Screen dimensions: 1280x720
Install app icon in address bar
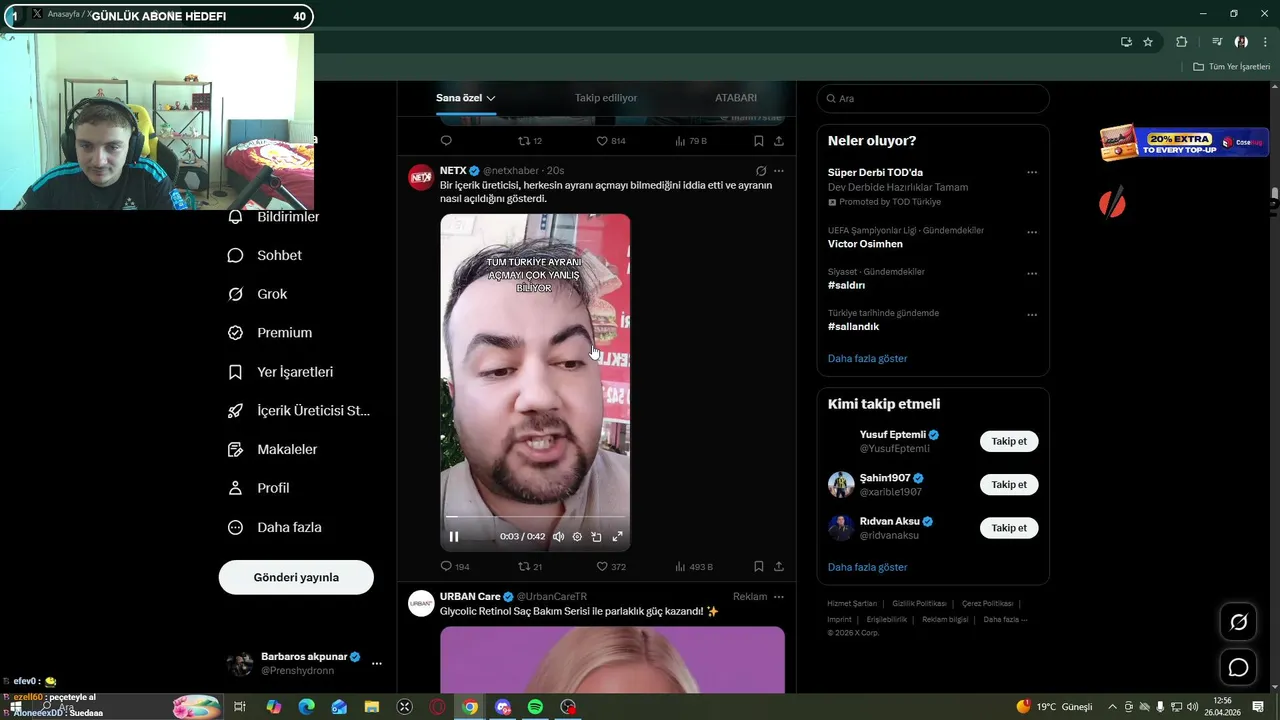tap(1126, 42)
